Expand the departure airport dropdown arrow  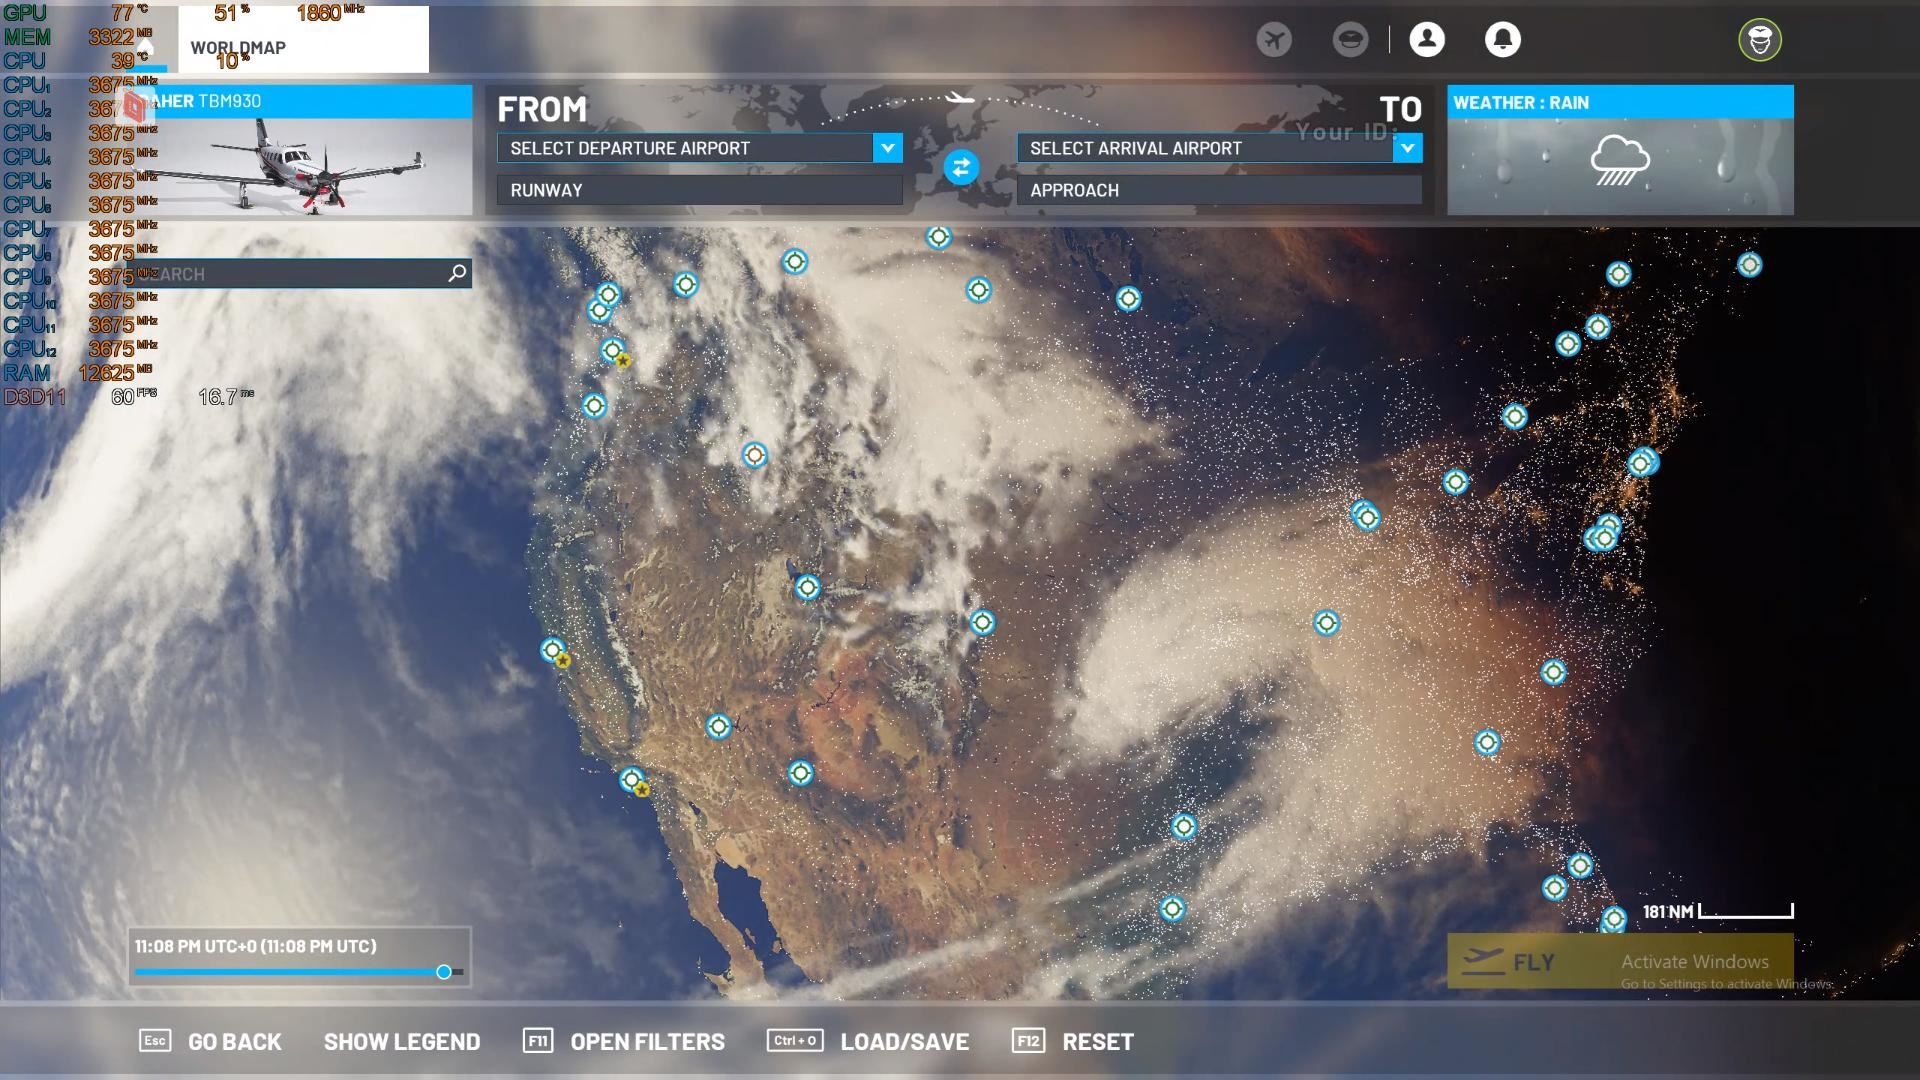[x=887, y=148]
